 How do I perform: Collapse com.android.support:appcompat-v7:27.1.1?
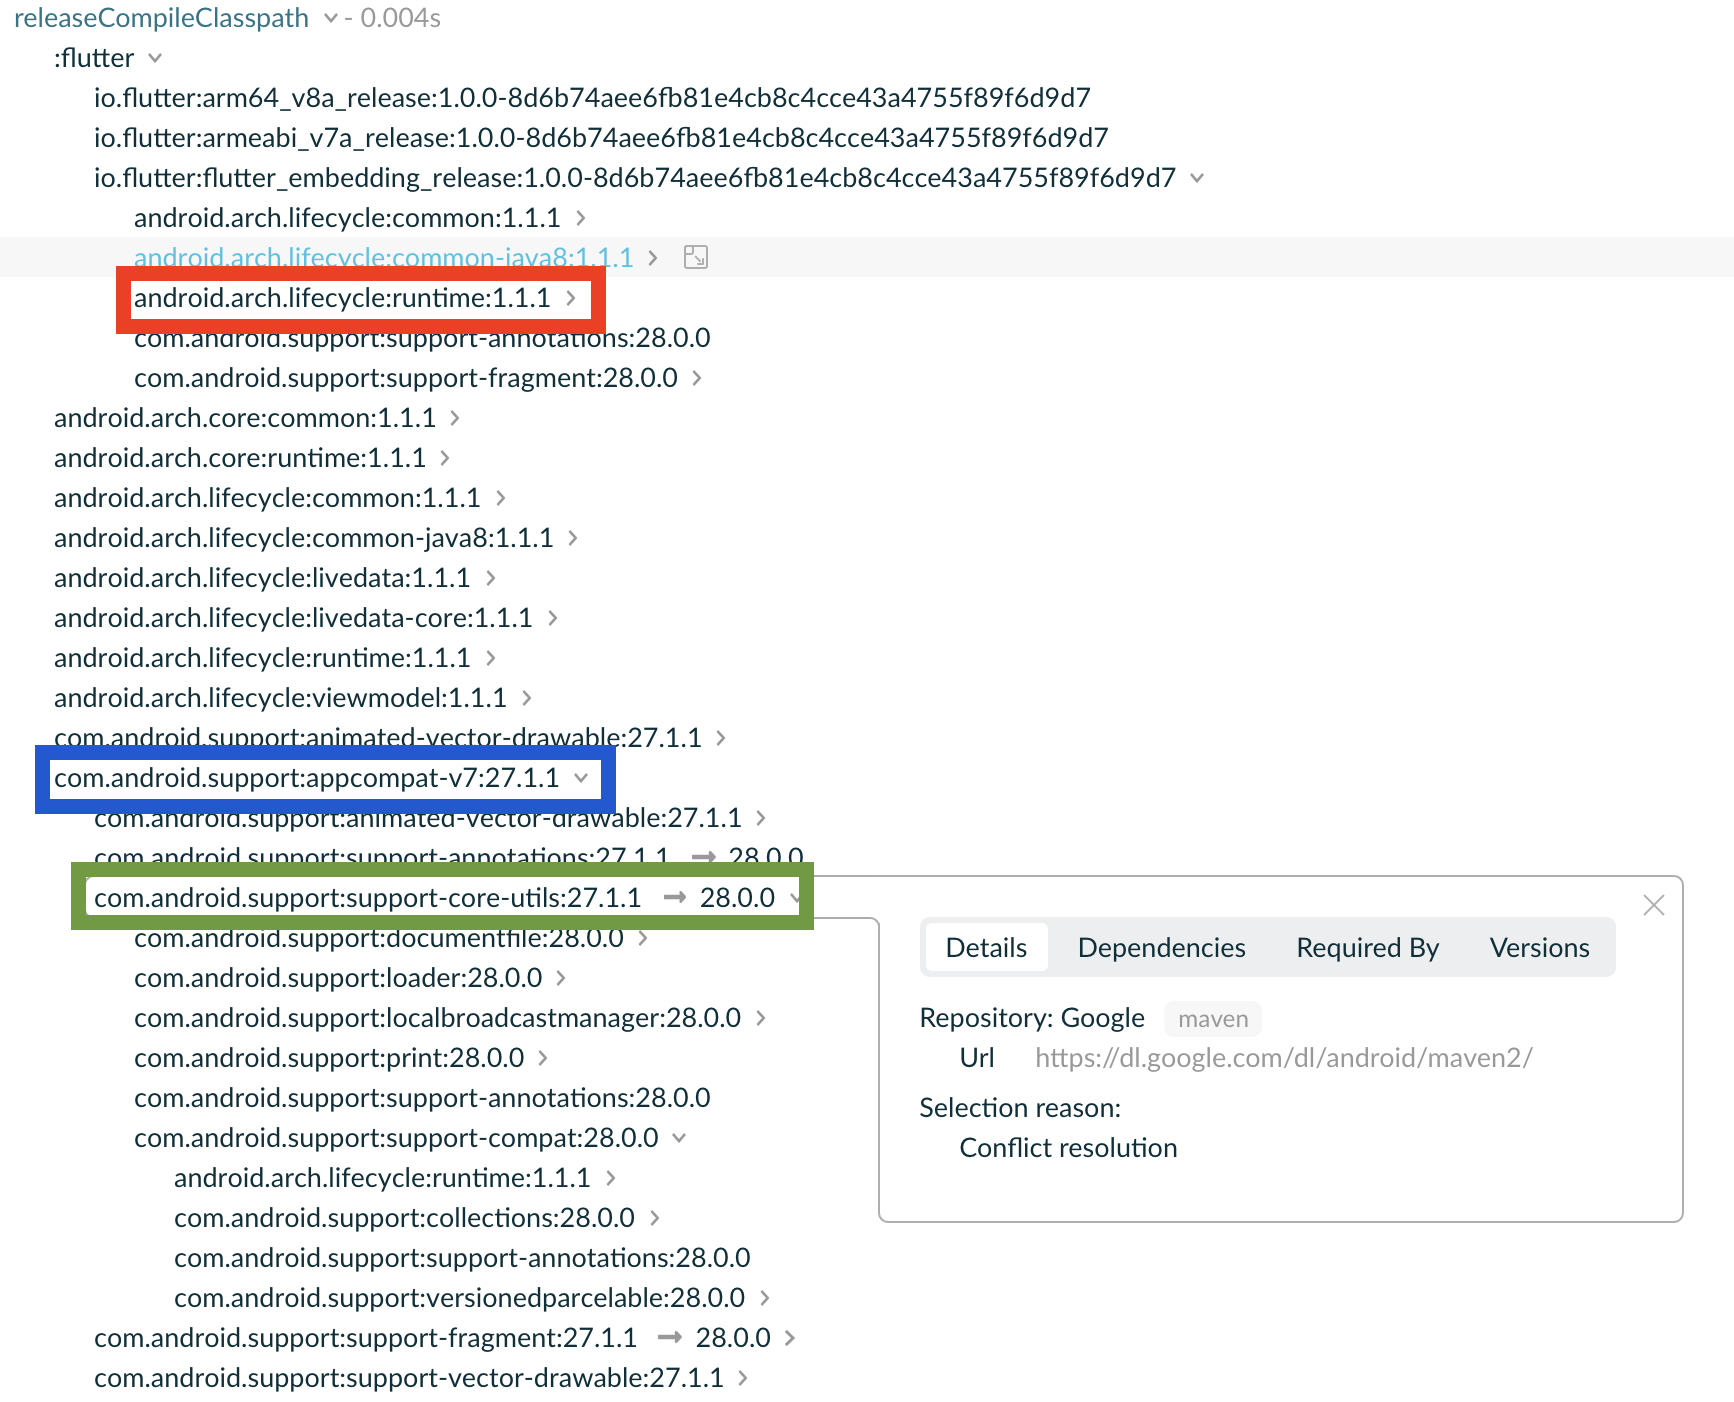(581, 778)
